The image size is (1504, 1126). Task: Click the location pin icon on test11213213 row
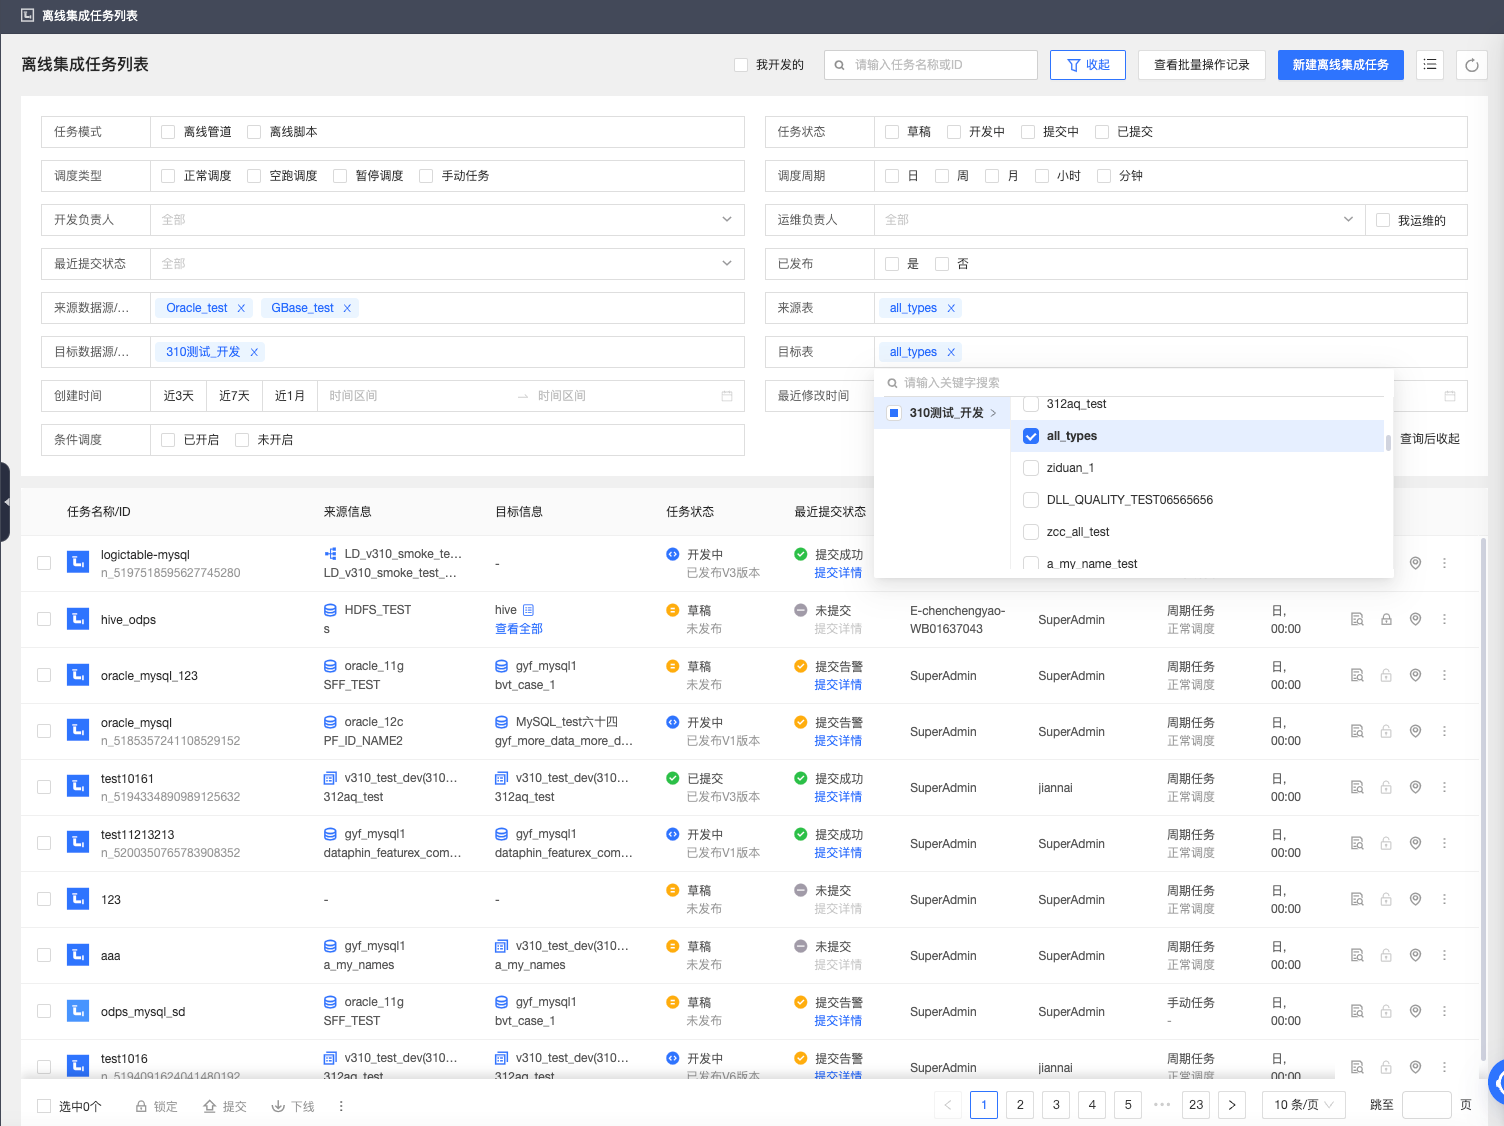click(1415, 843)
